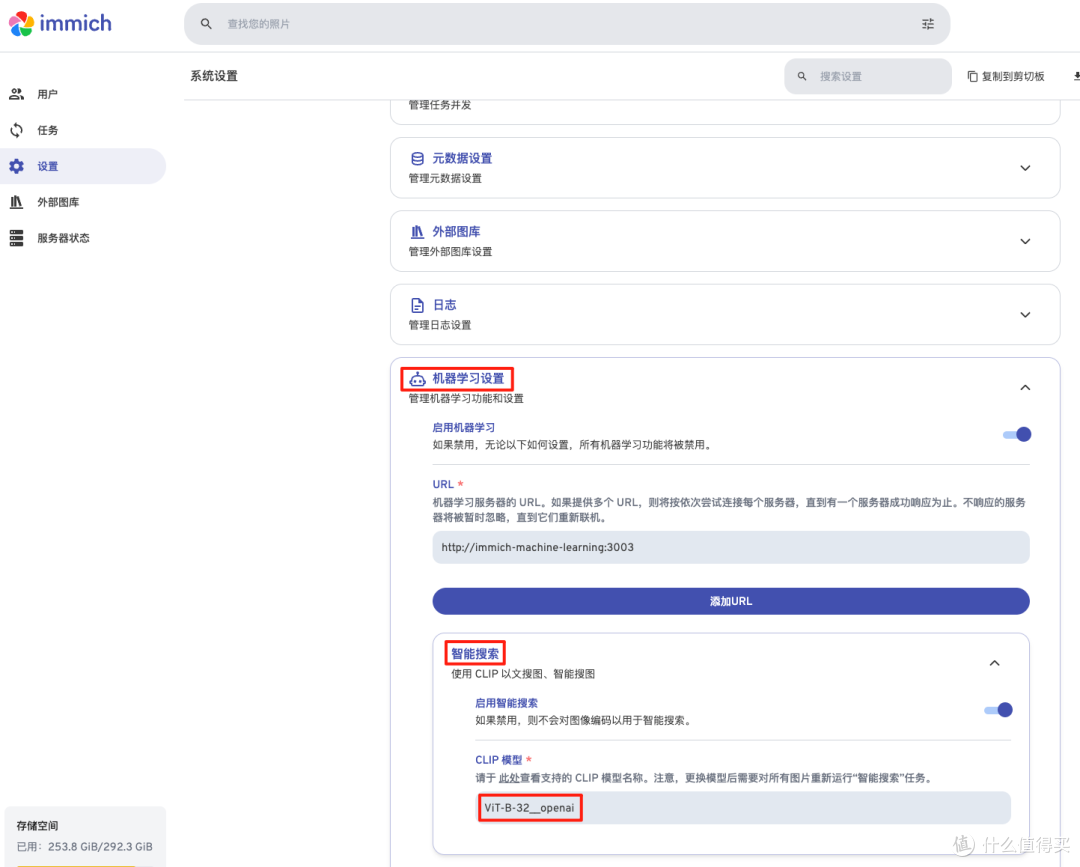Image resolution: width=1080 pixels, height=867 pixels.
Task: Focus the 搜索设置 input field
Action: click(x=868, y=76)
